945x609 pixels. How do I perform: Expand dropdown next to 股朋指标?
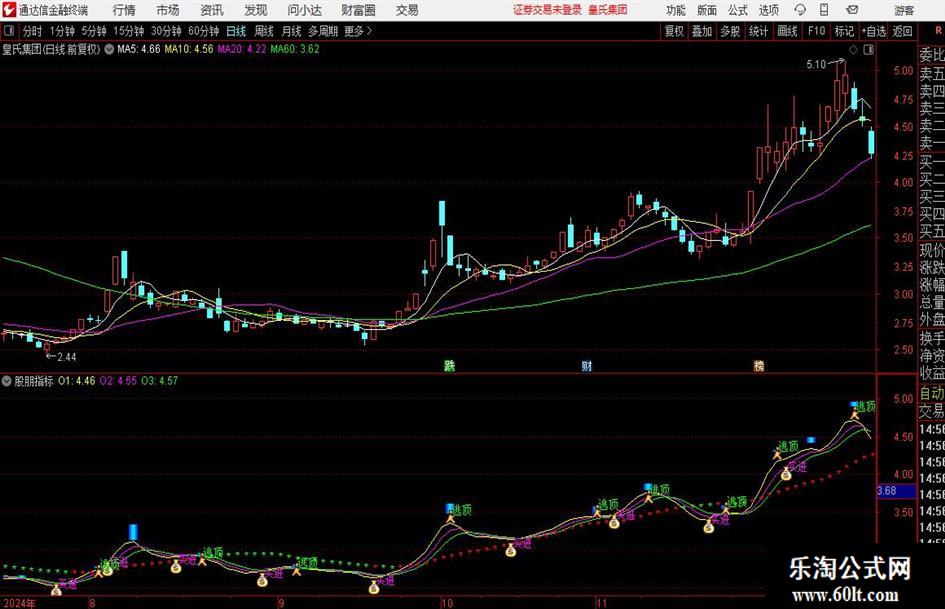[x=7, y=381]
